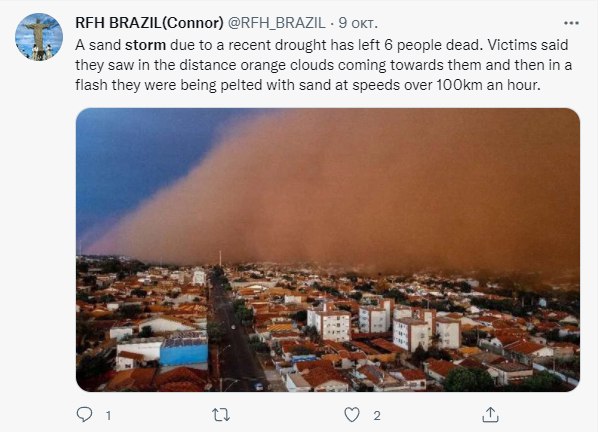Click the orange dust cloud in photo
This screenshot has width=607, height=432.
tap(360, 190)
